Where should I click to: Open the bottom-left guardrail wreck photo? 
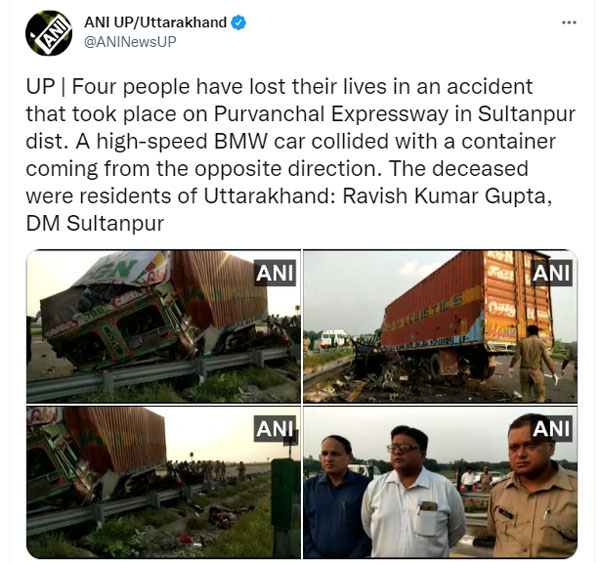click(x=163, y=482)
